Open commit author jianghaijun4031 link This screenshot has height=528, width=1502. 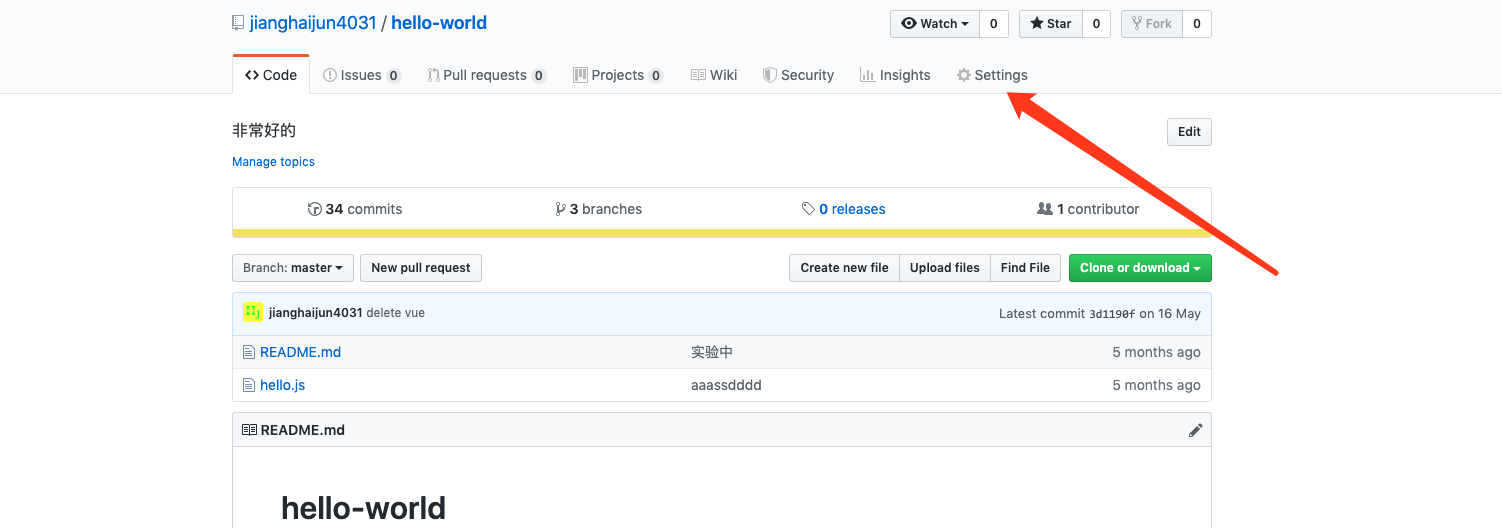315,313
